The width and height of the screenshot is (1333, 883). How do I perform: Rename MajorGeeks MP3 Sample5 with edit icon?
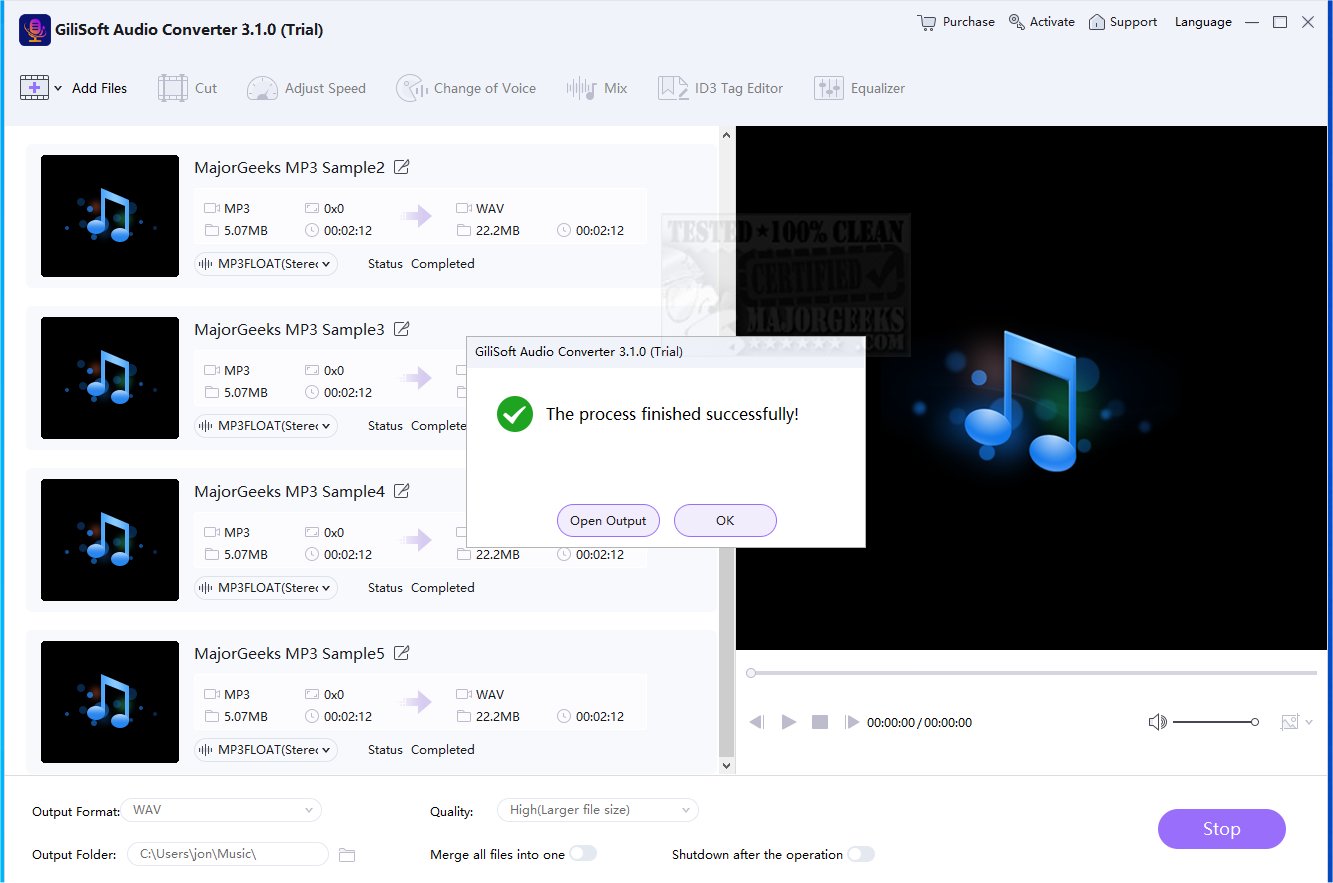point(402,653)
